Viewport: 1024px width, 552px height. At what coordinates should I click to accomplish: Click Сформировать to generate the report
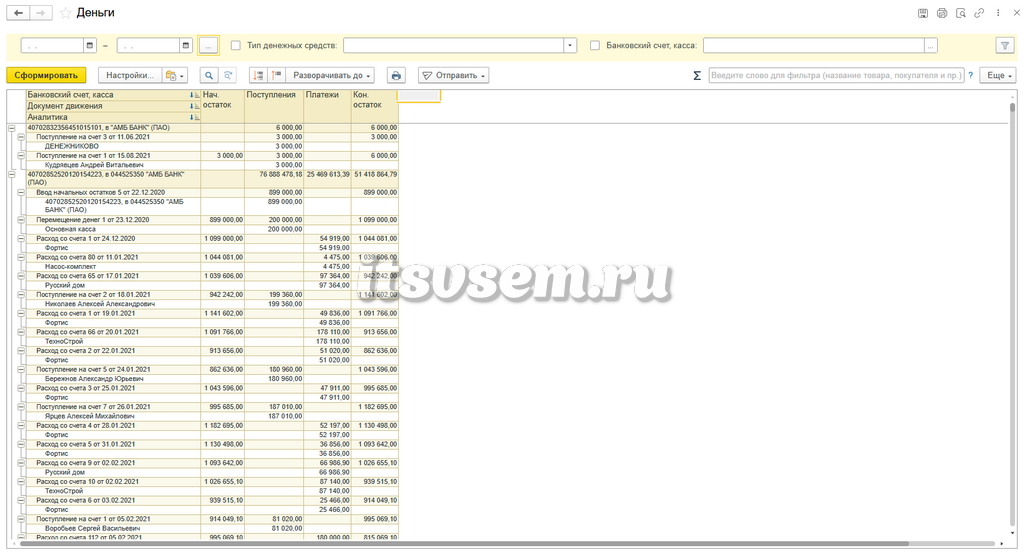(x=46, y=75)
